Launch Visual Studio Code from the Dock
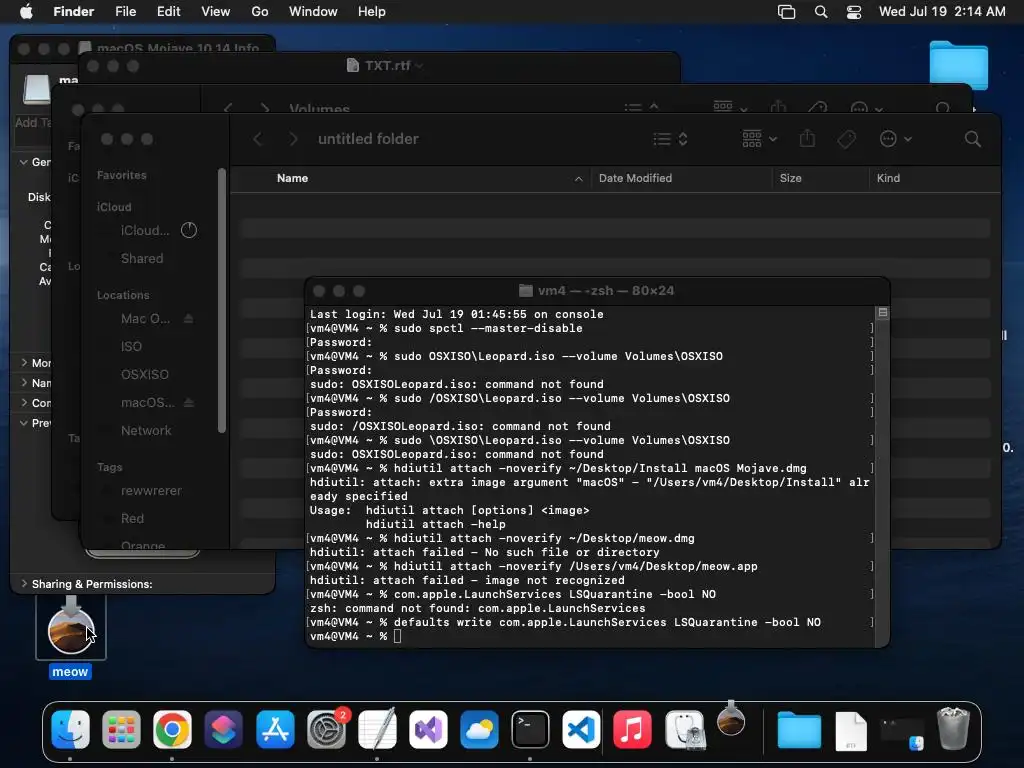 tap(581, 729)
